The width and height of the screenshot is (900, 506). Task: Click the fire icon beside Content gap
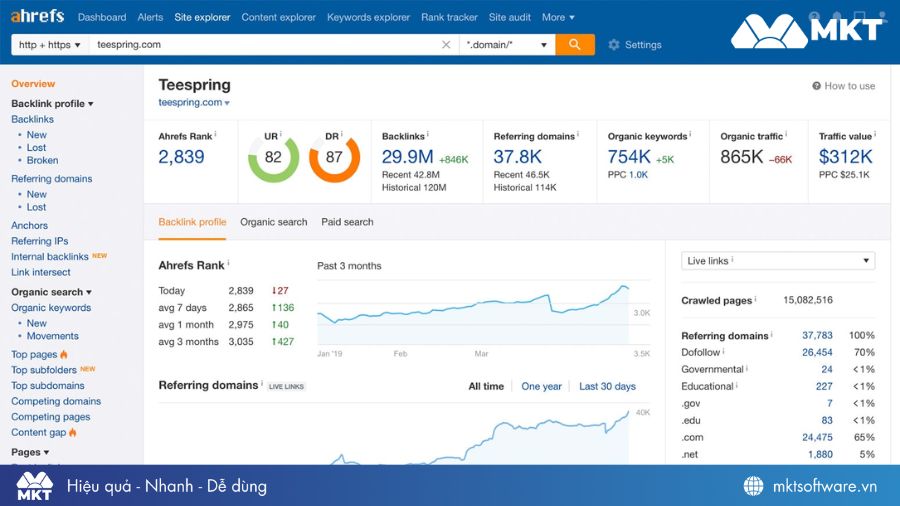point(72,432)
